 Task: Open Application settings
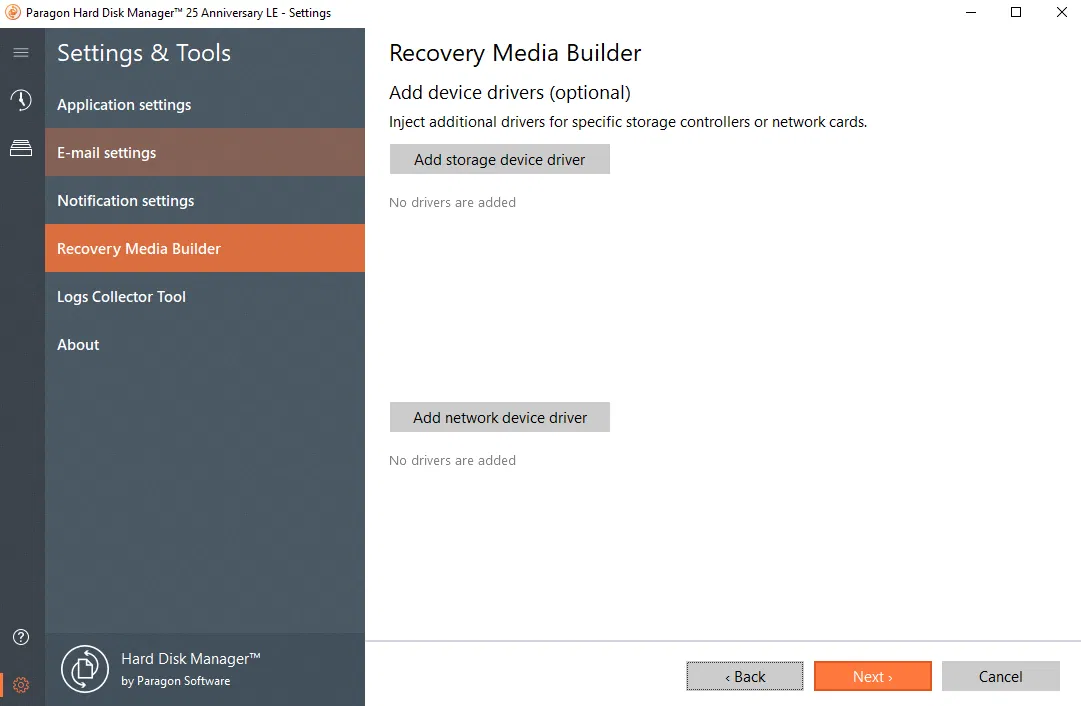[x=205, y=104]
